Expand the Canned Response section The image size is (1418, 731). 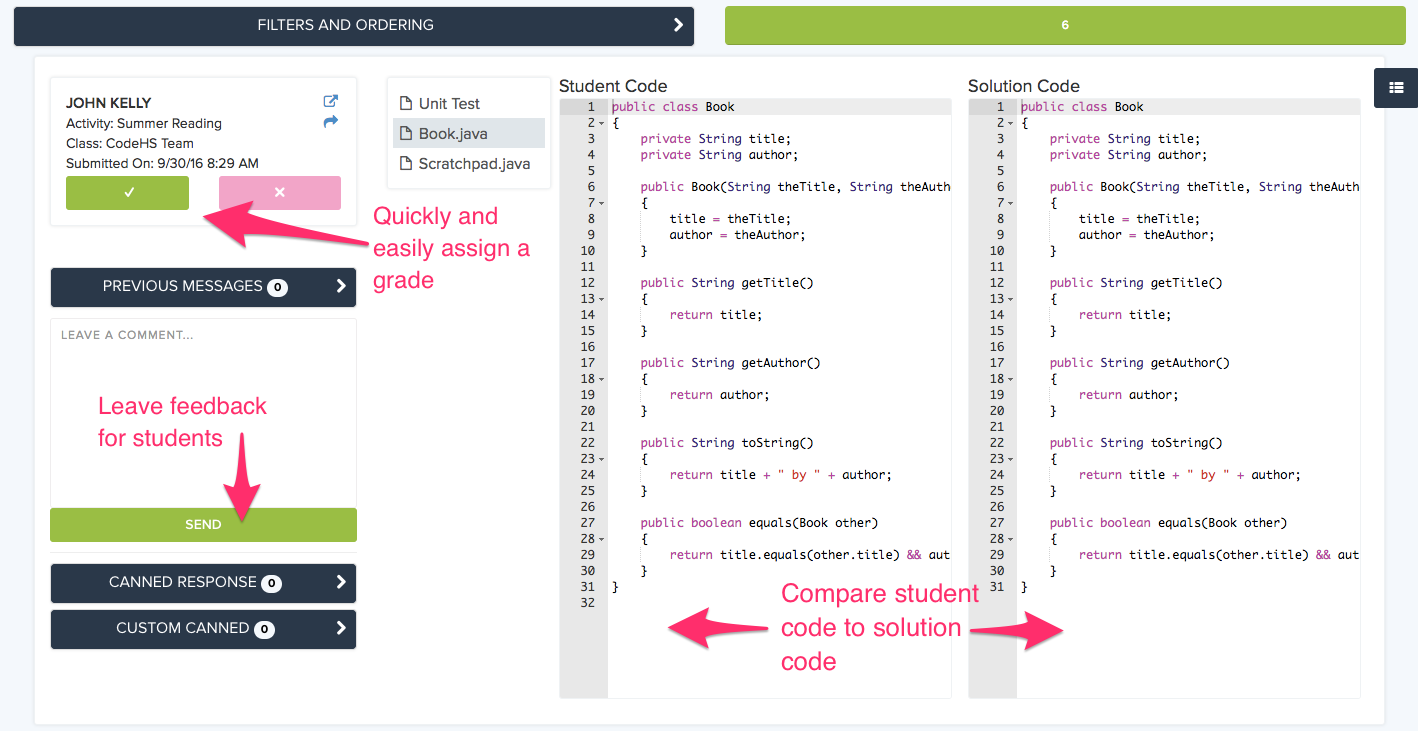click(x=203, y=583)
